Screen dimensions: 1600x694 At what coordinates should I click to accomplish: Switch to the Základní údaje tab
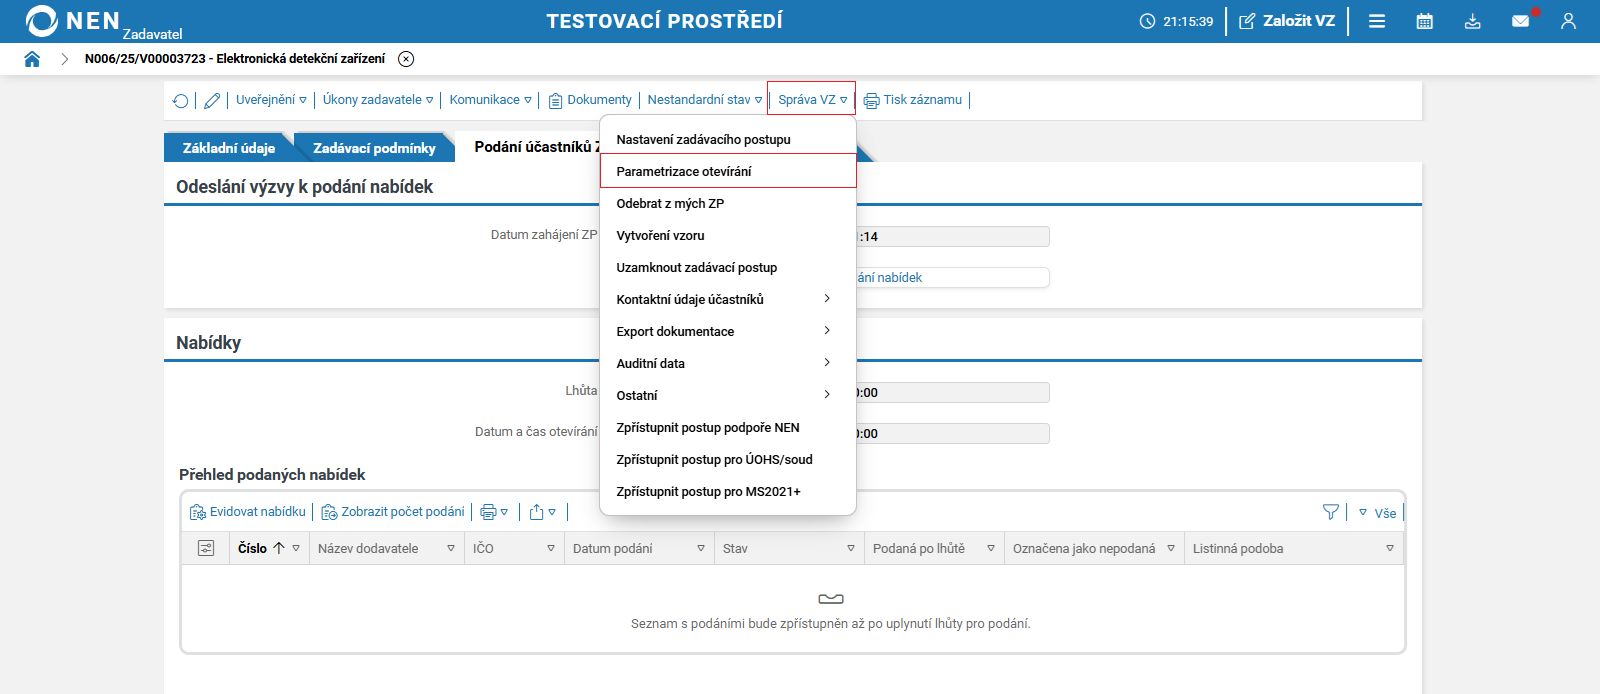coord(228,148)
